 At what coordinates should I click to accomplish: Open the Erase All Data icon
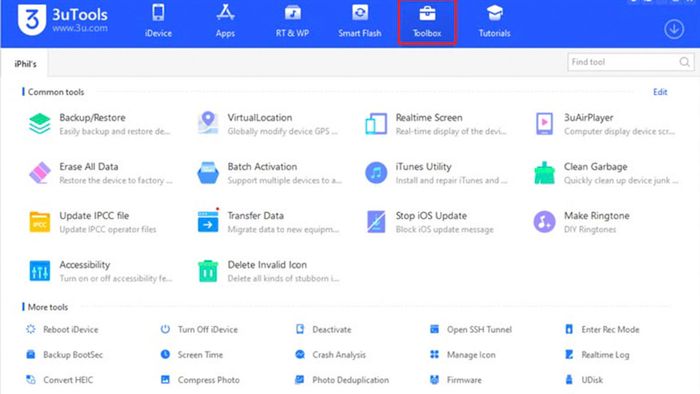(40, 173)
